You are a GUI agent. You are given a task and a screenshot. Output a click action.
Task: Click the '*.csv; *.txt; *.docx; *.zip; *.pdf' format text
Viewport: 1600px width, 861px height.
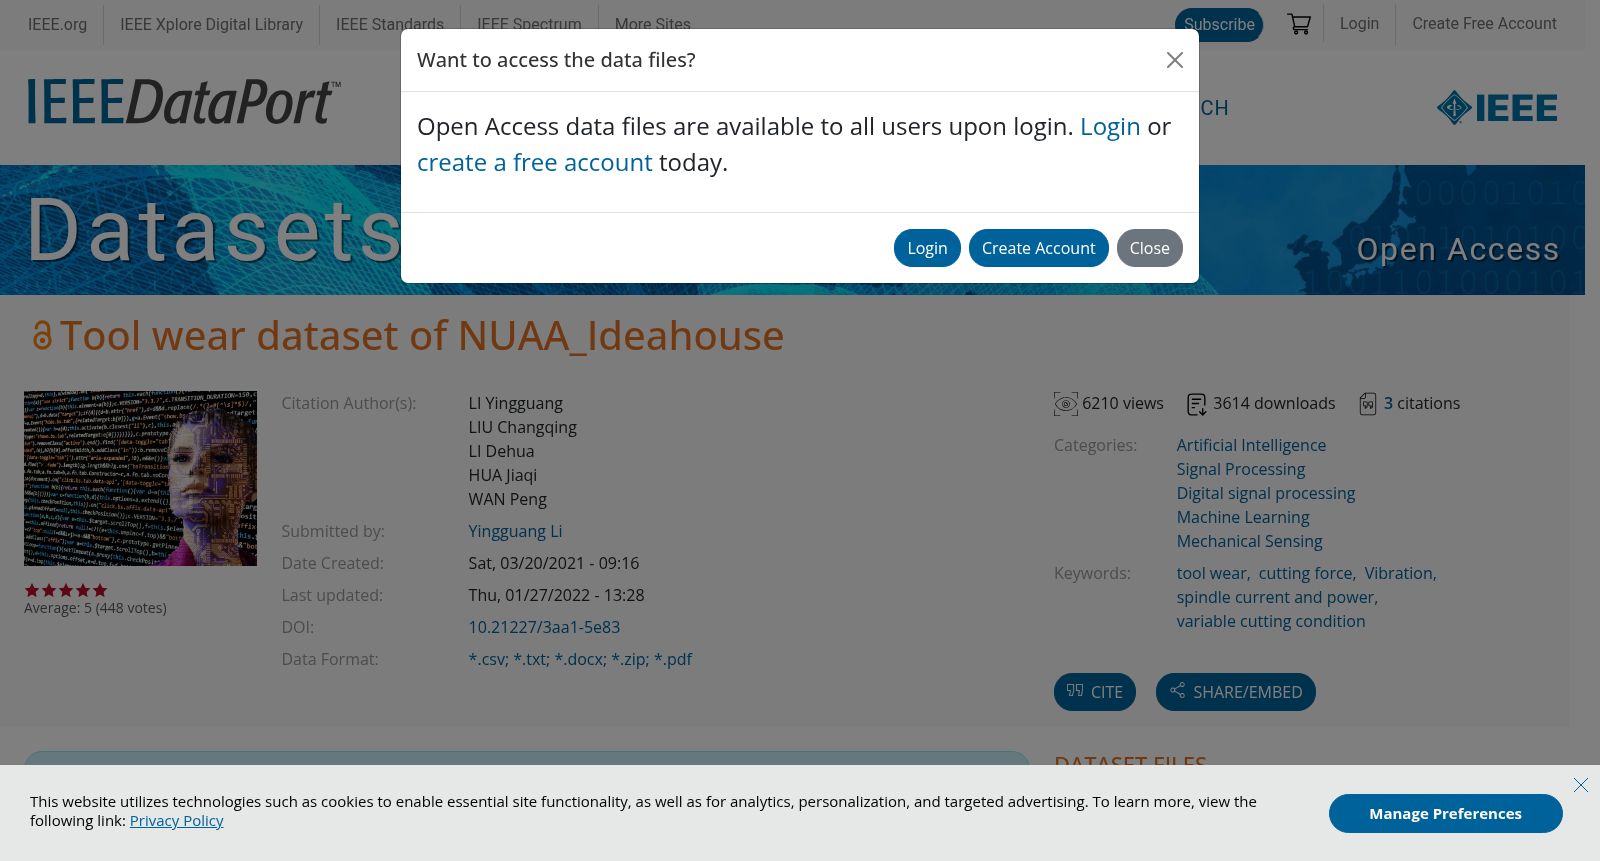580,660
